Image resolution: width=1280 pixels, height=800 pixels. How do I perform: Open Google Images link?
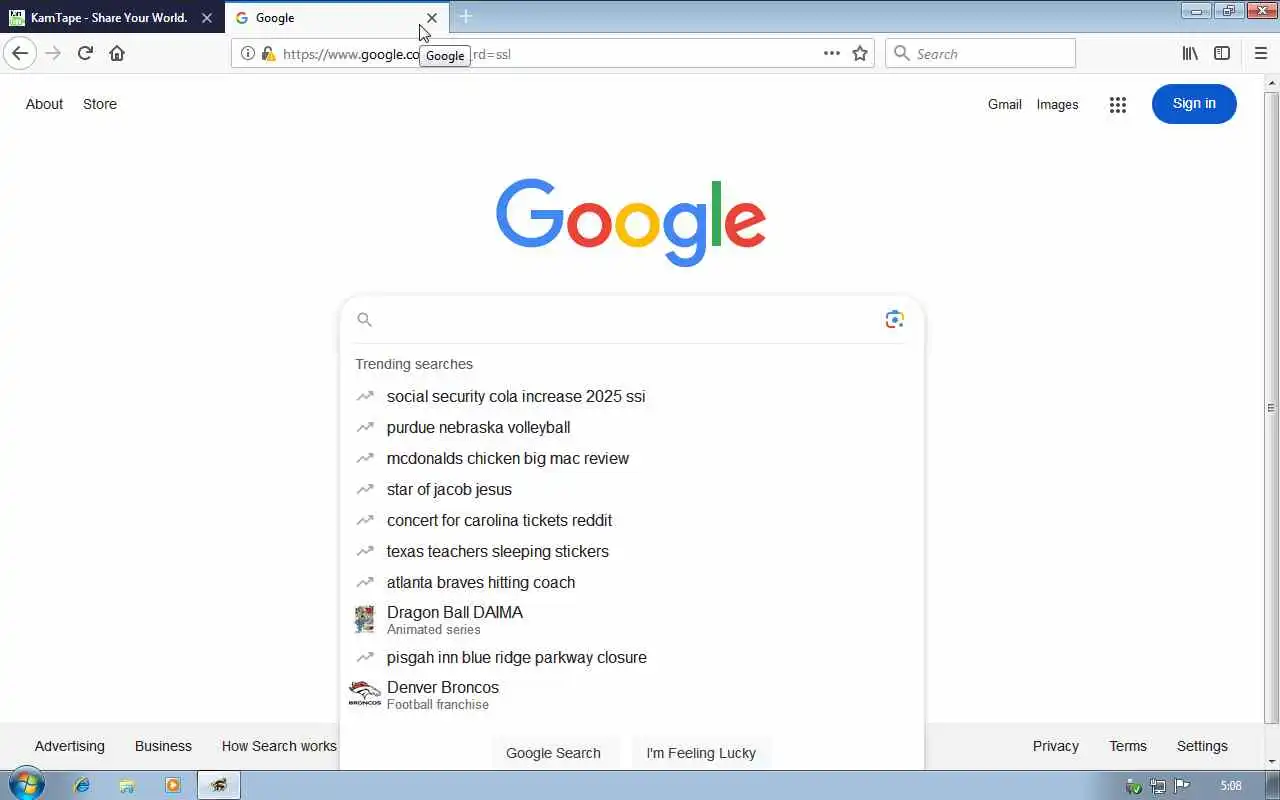pos(1057,104)
